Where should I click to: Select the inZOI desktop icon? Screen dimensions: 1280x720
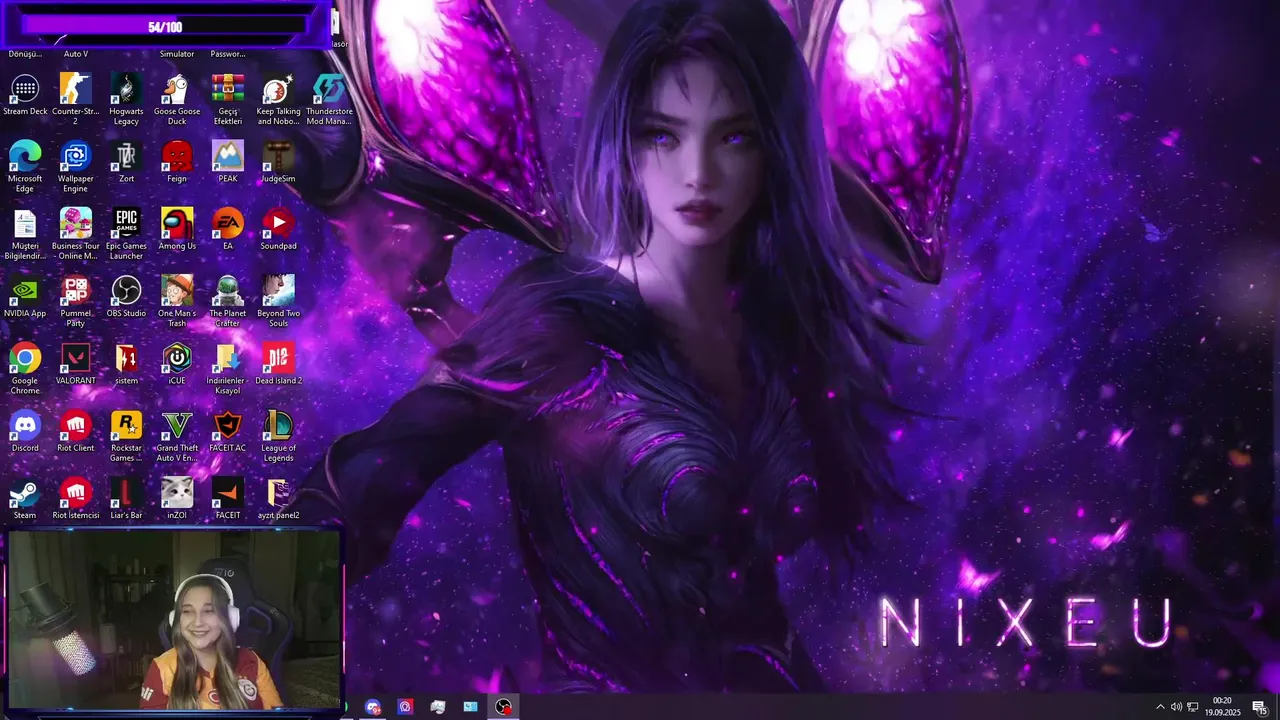point(177,497)
